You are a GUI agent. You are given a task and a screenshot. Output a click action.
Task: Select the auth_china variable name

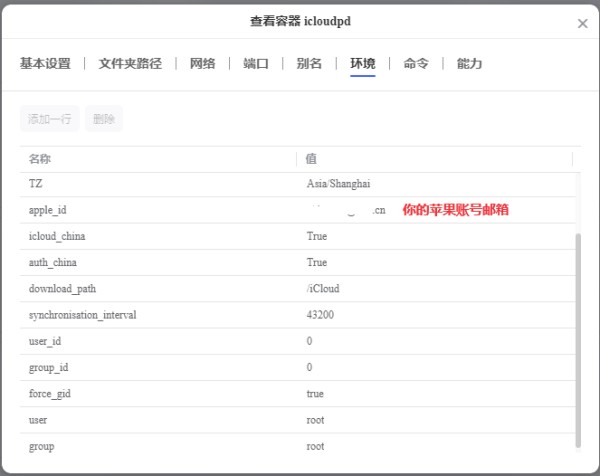coord(53,262)
